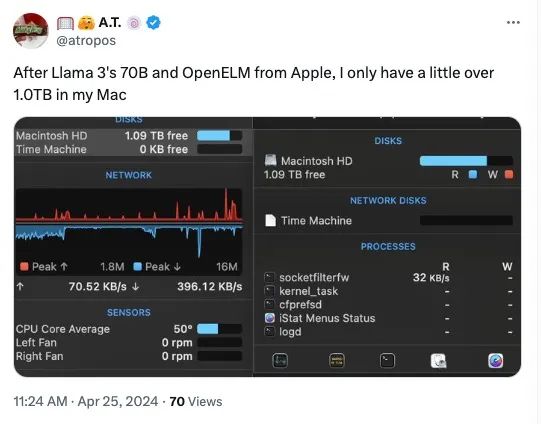
Task: Click the orange W write color swatch
Action: [x=509, y=175]
